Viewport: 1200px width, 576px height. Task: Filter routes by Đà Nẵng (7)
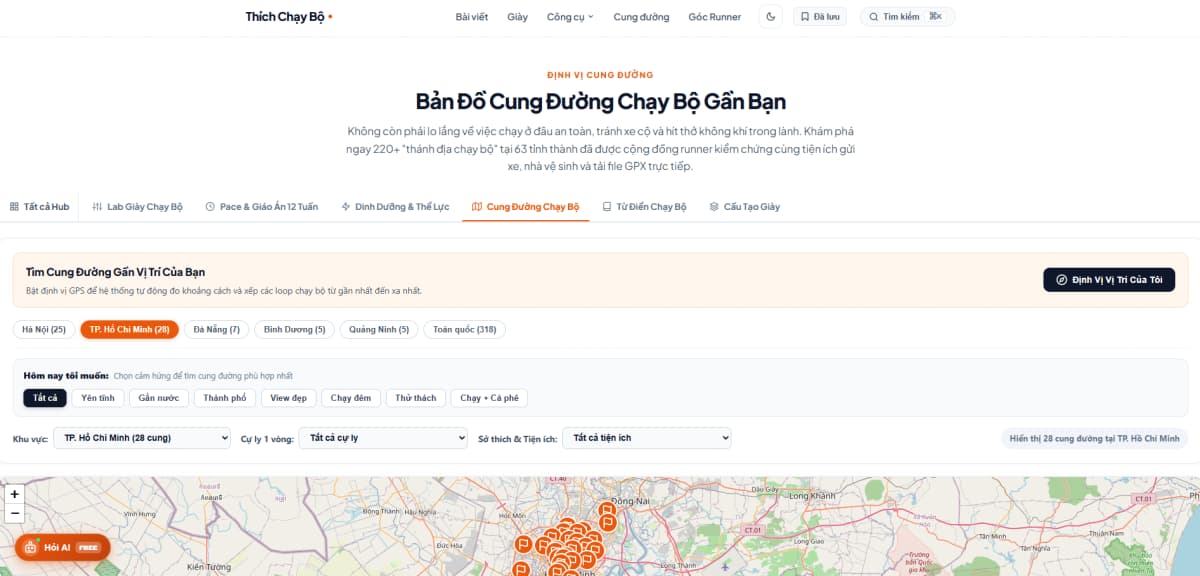tap(217, 329)
